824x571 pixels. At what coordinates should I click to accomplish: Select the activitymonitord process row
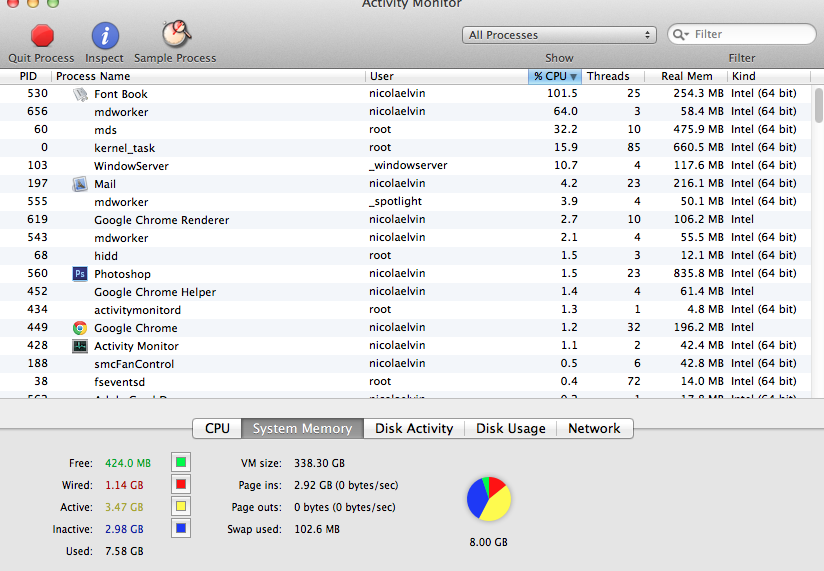coord(406,309)
